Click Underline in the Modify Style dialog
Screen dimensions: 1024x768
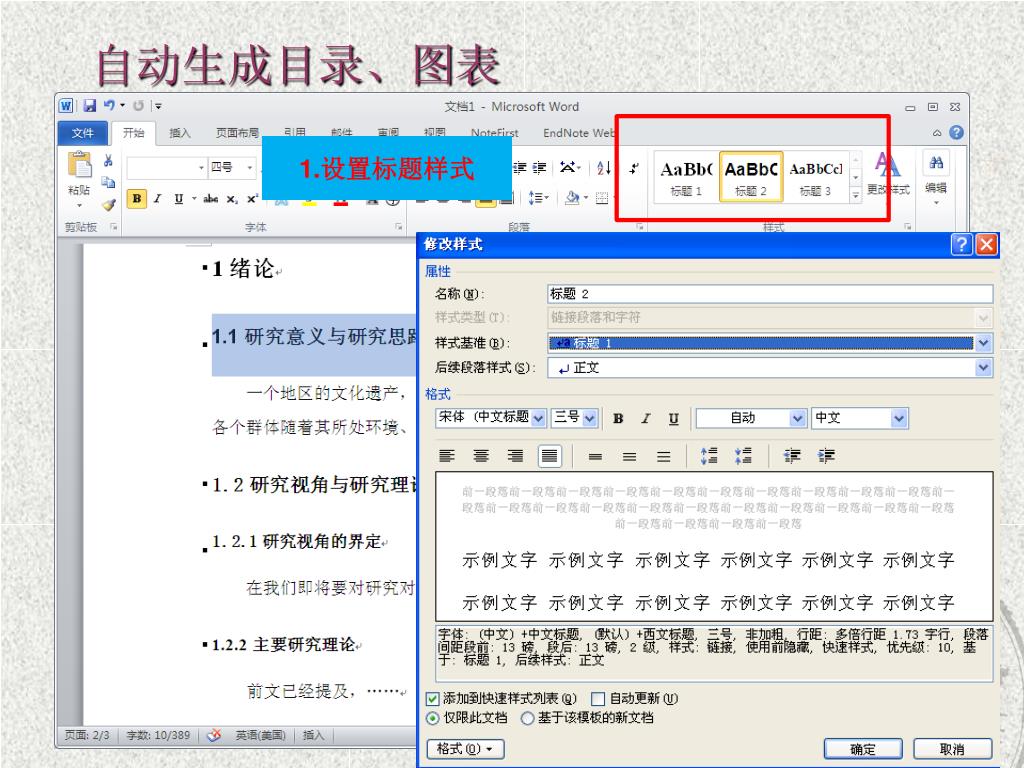(673, 419)
